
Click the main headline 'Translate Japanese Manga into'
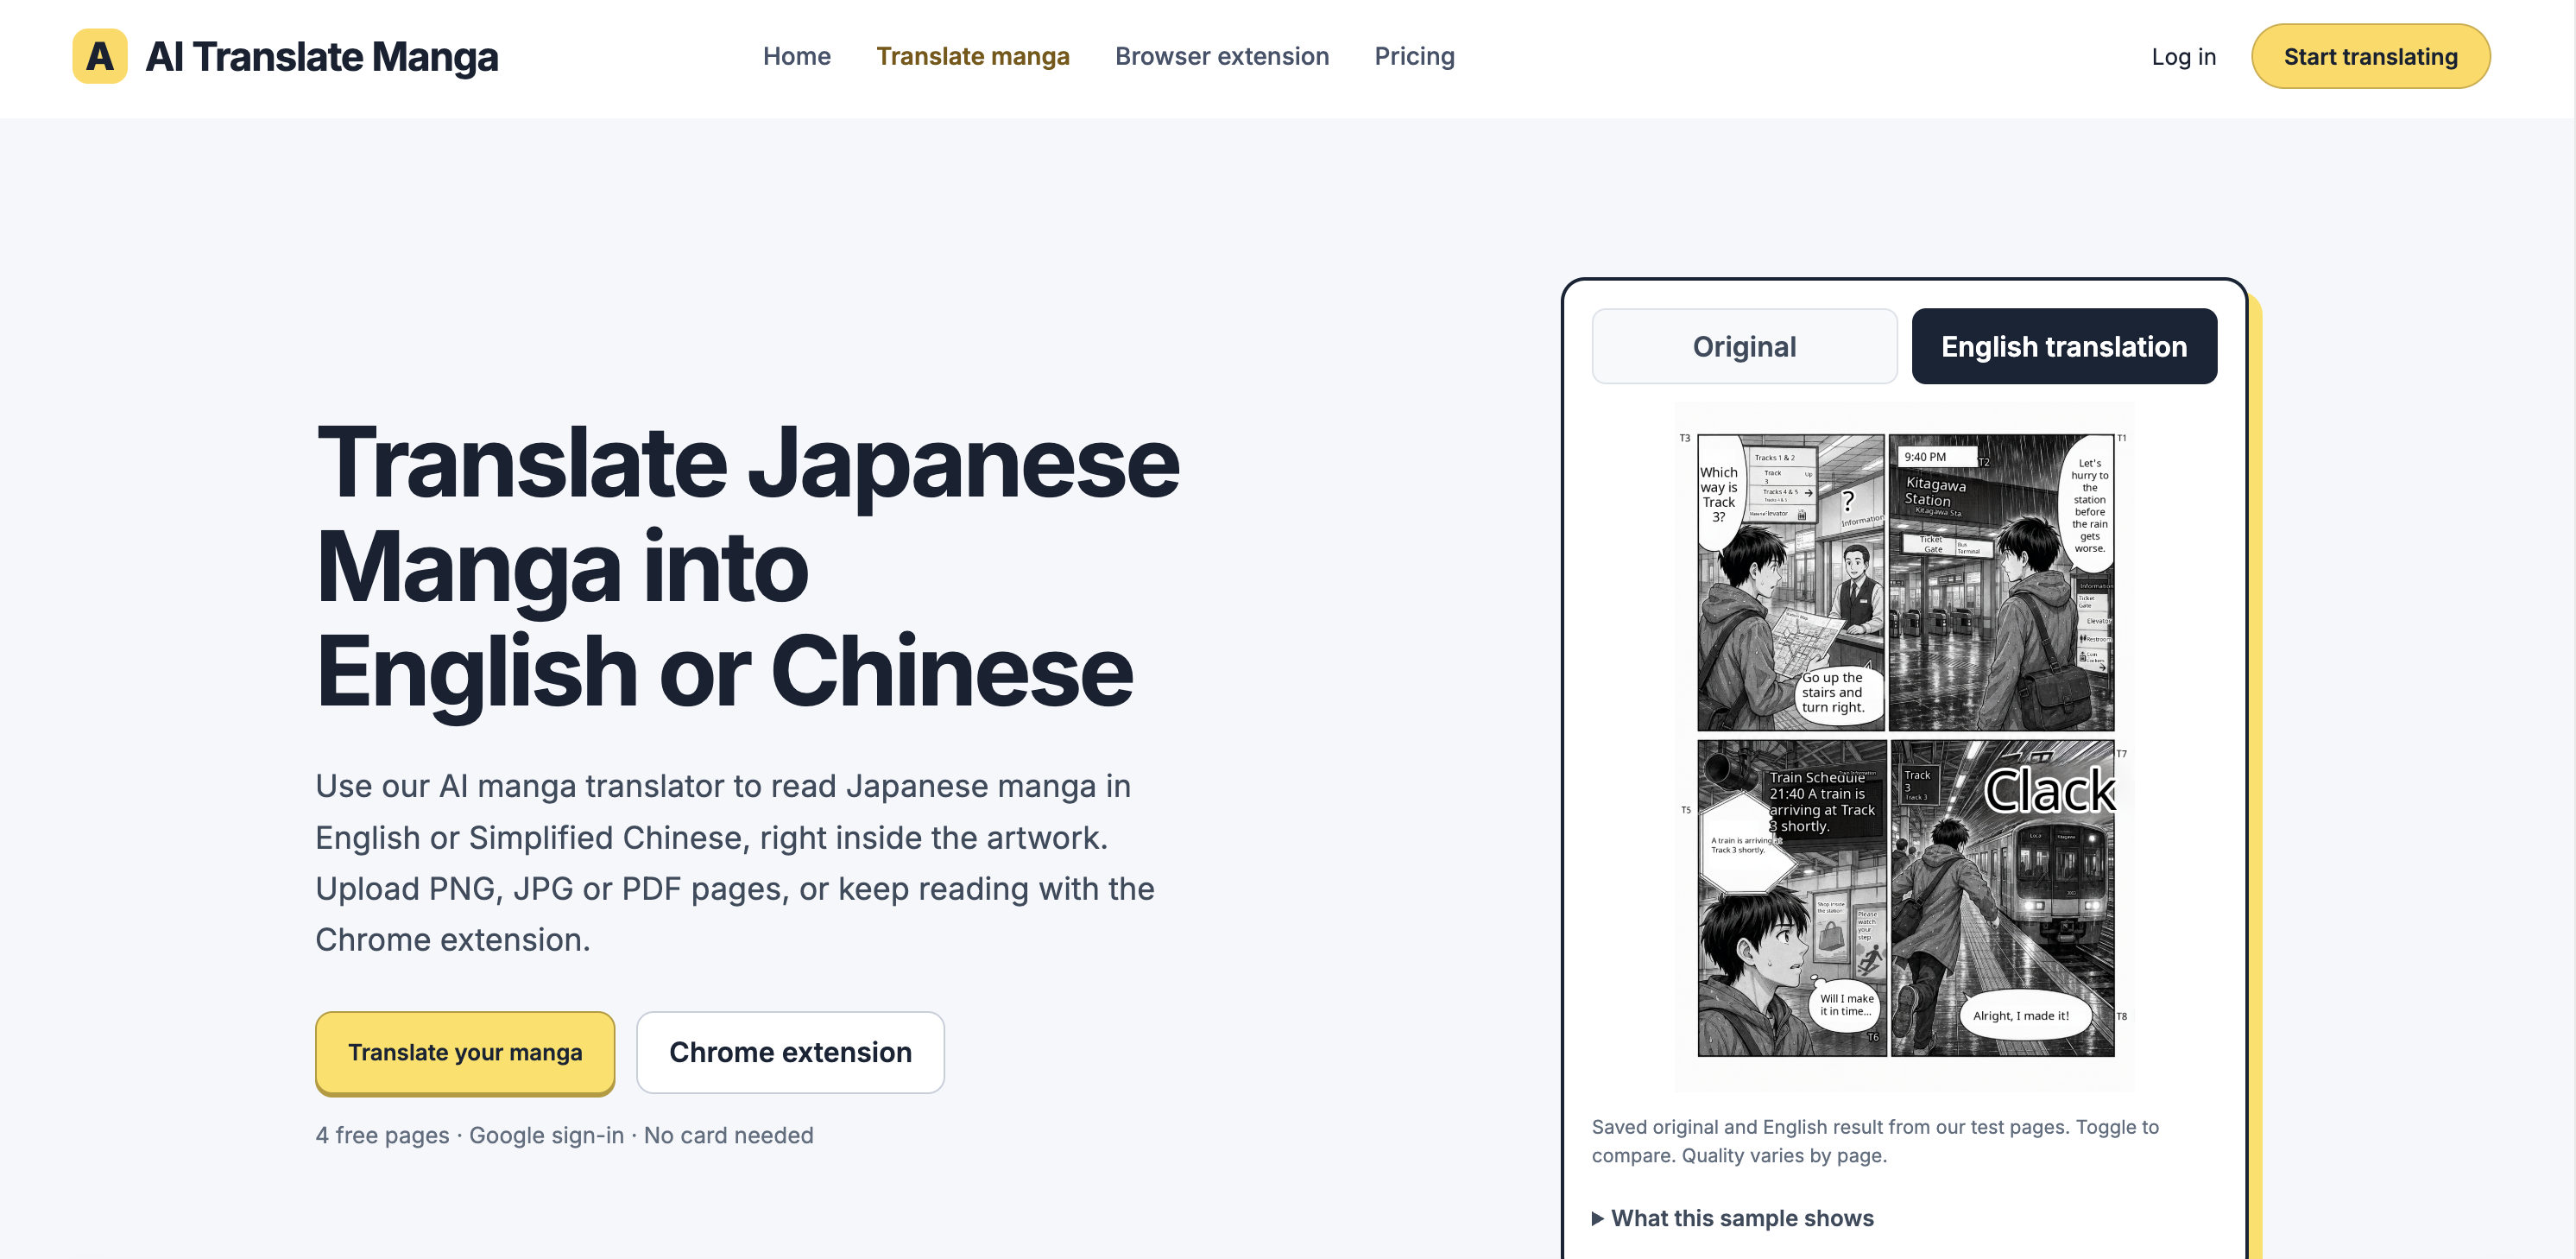click(x=747, y=514)
